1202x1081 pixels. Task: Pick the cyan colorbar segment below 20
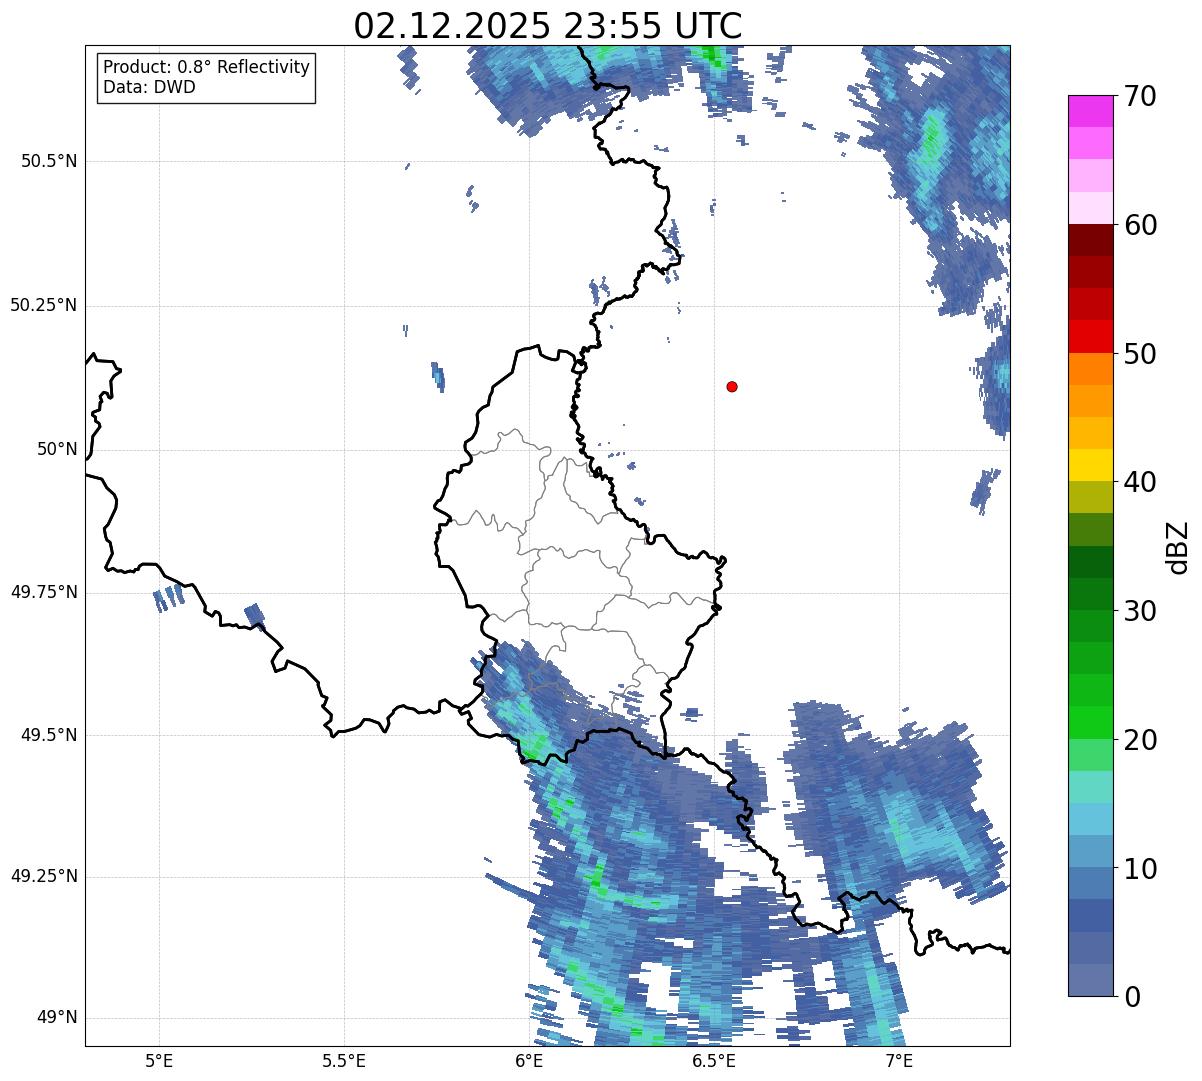pyautogui.click(x=1090, y=787)
